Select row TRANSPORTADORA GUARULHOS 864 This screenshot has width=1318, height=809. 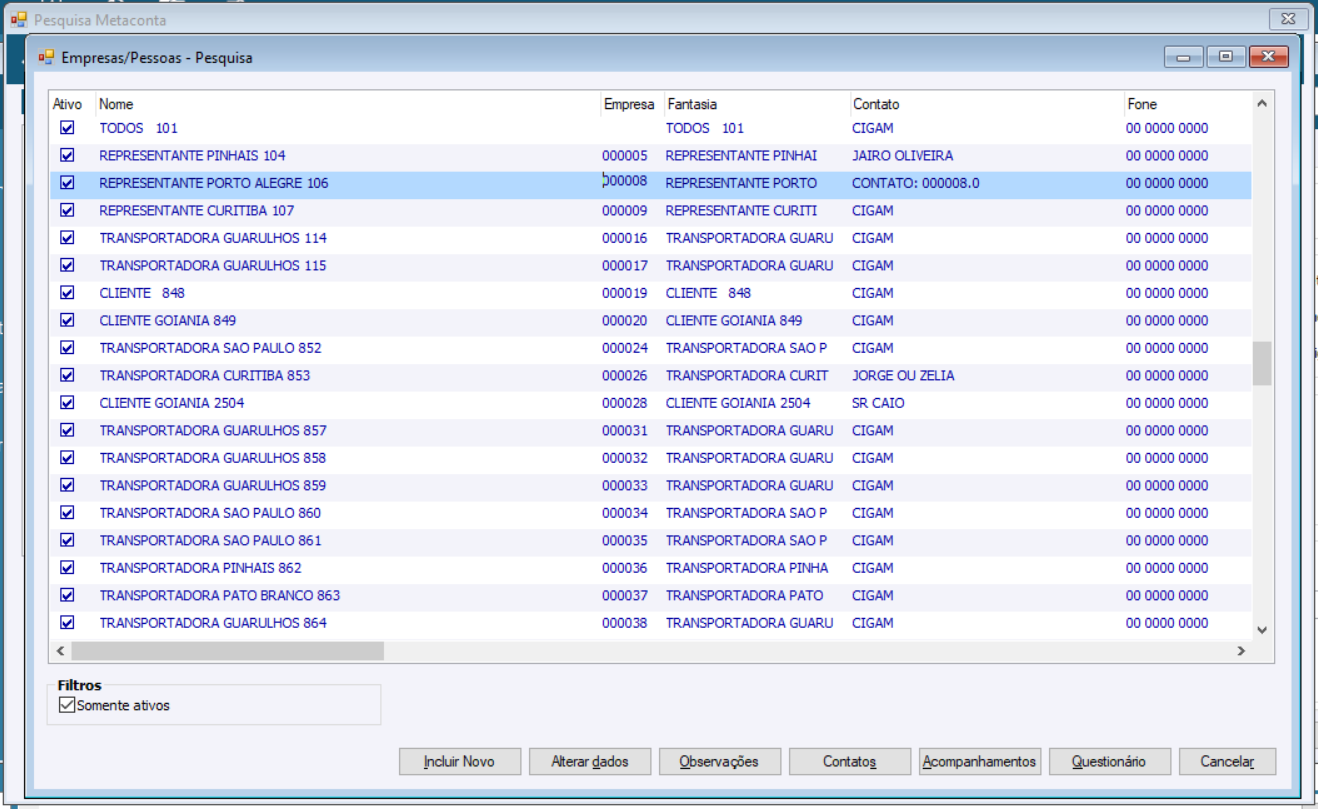650,623
